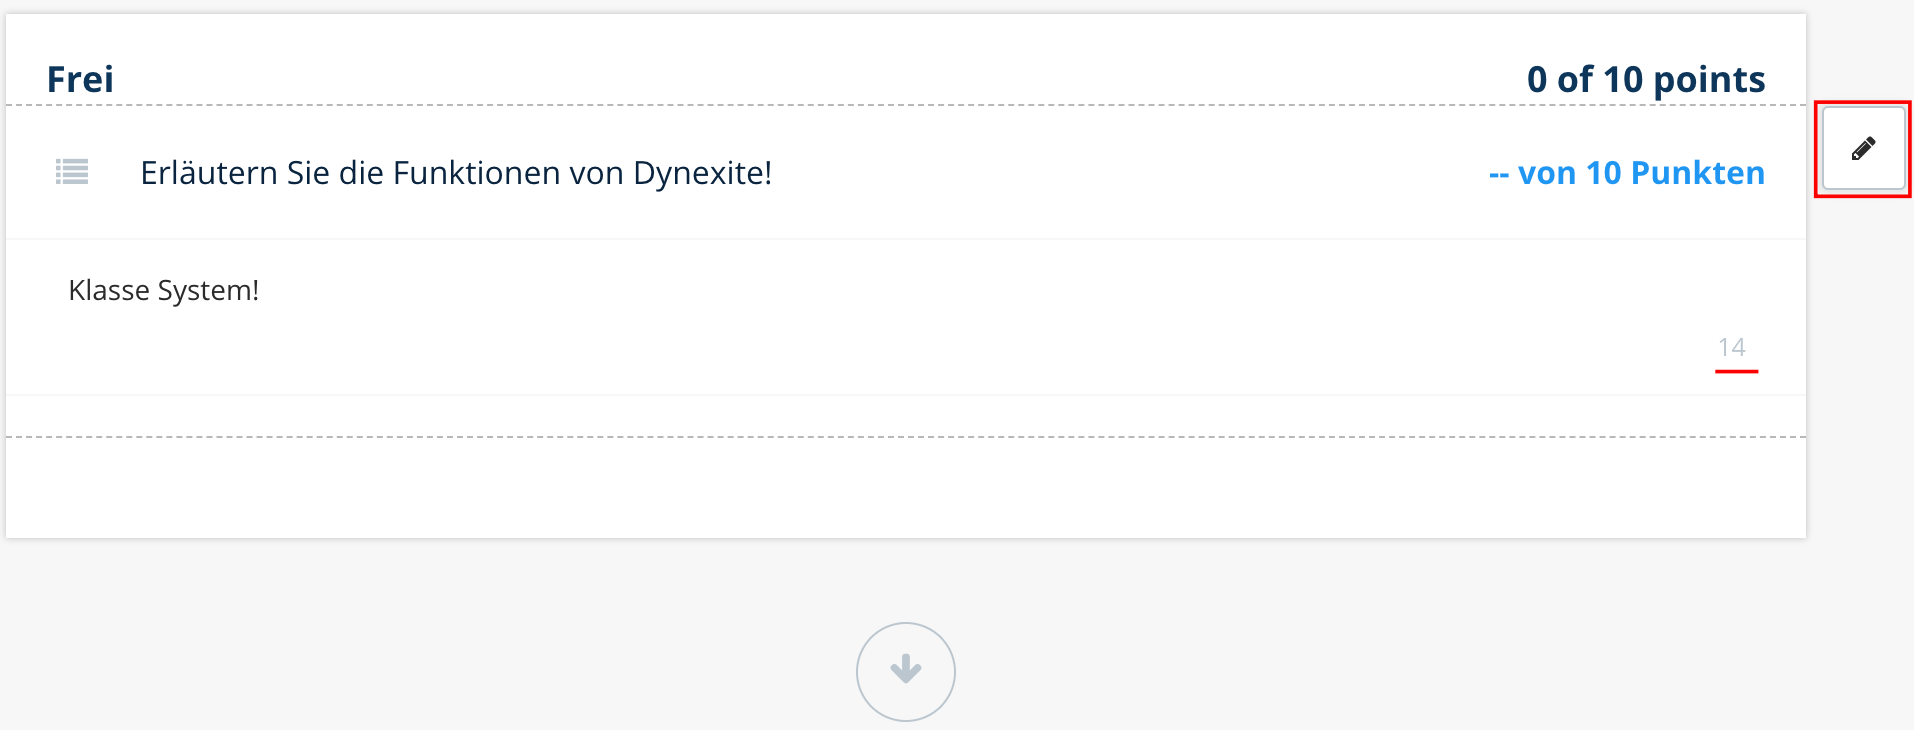Click the word "Funktionen" in the question
The image size is (1914, 730).
point(476,173)
